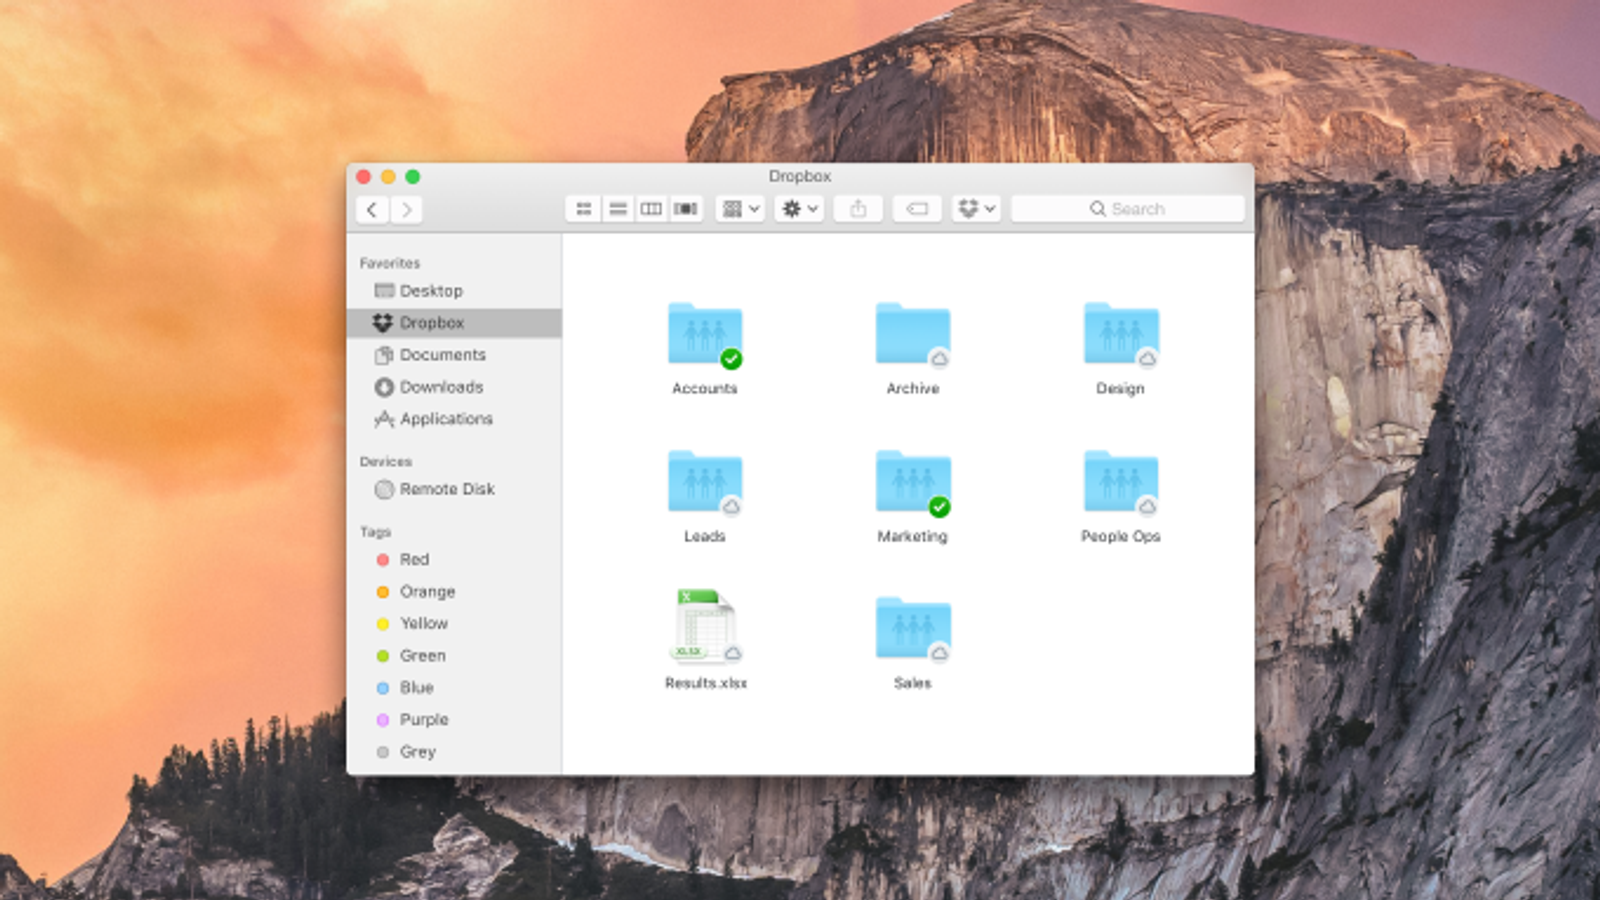The image size is (1600, 900).
Task: Click the Devices section header
Action: (x=386, y=461)
